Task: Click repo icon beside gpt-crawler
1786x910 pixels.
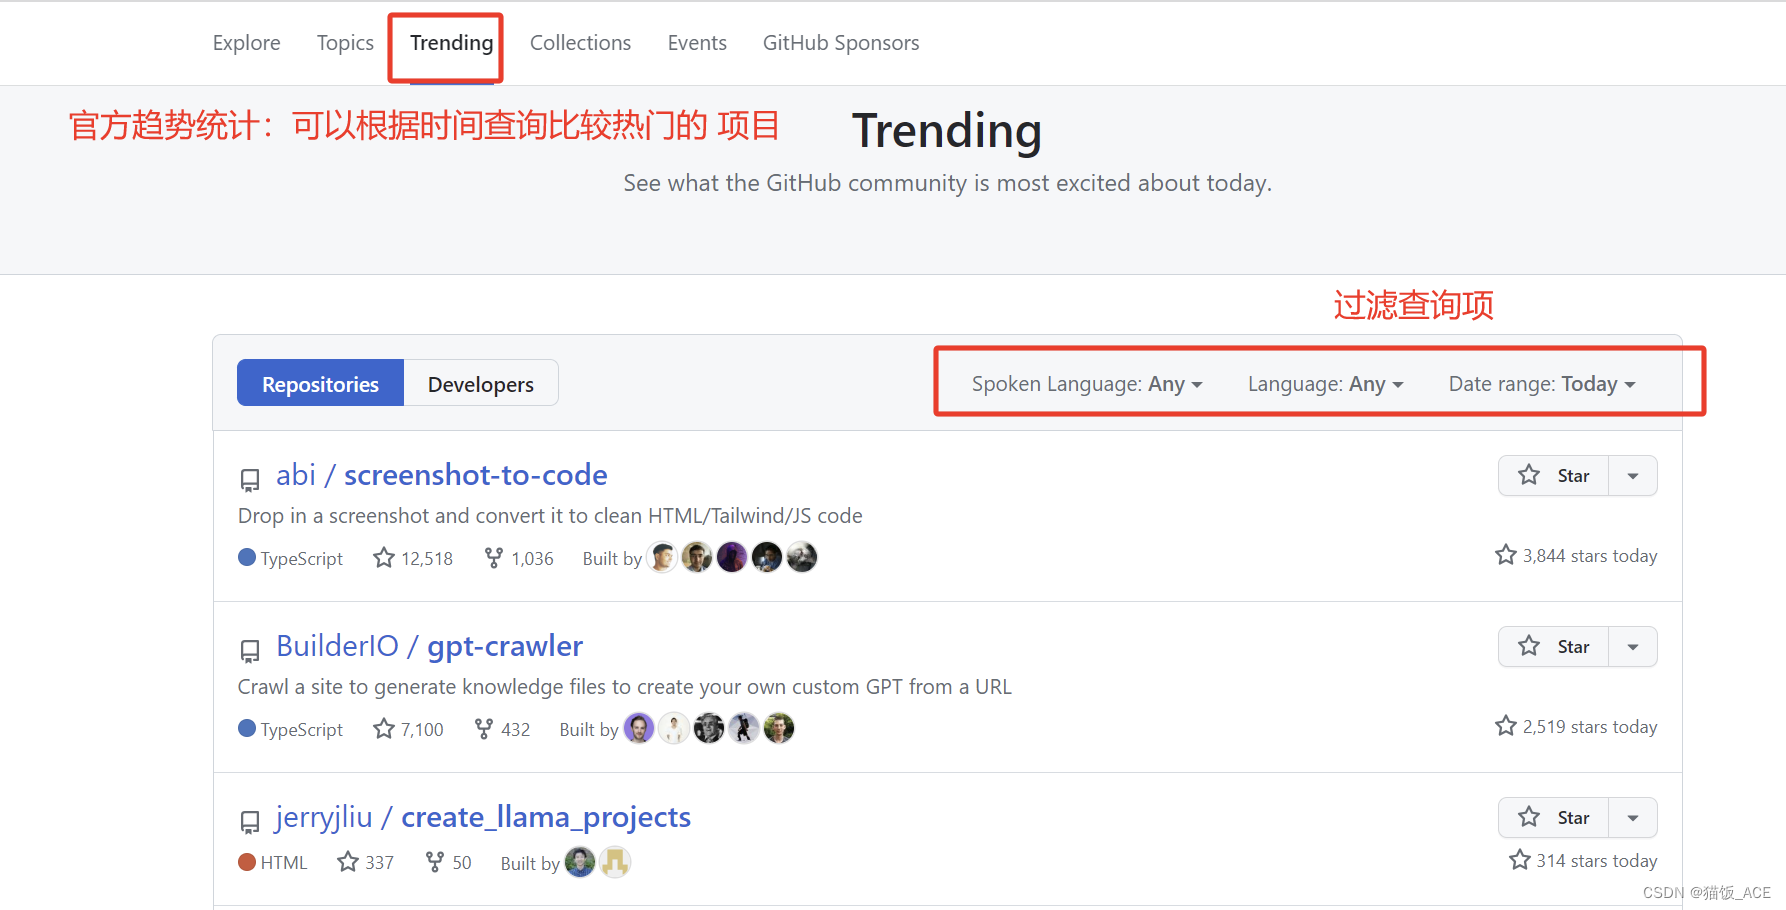Action: pyautogui.click(x=250, y=651)
